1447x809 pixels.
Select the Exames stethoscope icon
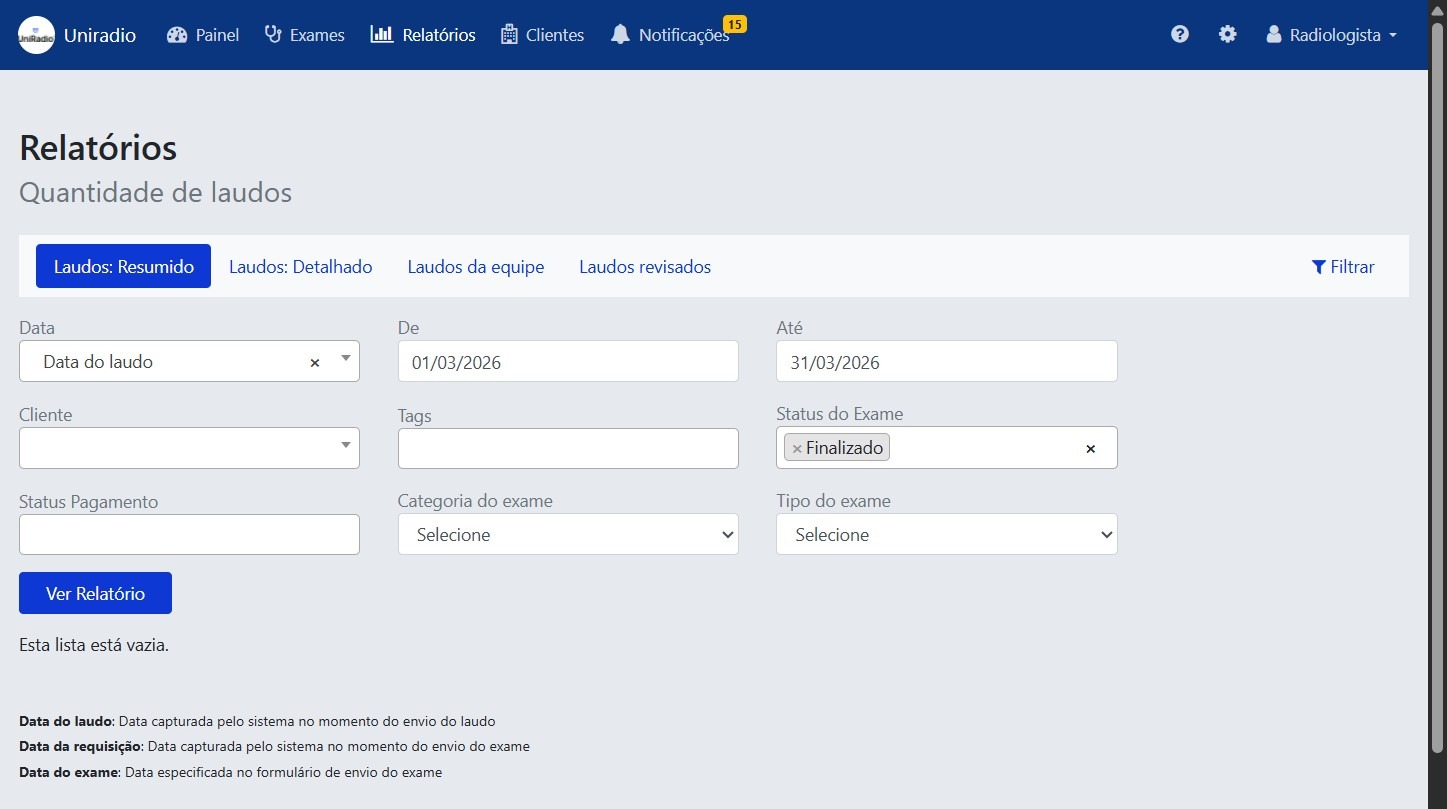point(271,34)
